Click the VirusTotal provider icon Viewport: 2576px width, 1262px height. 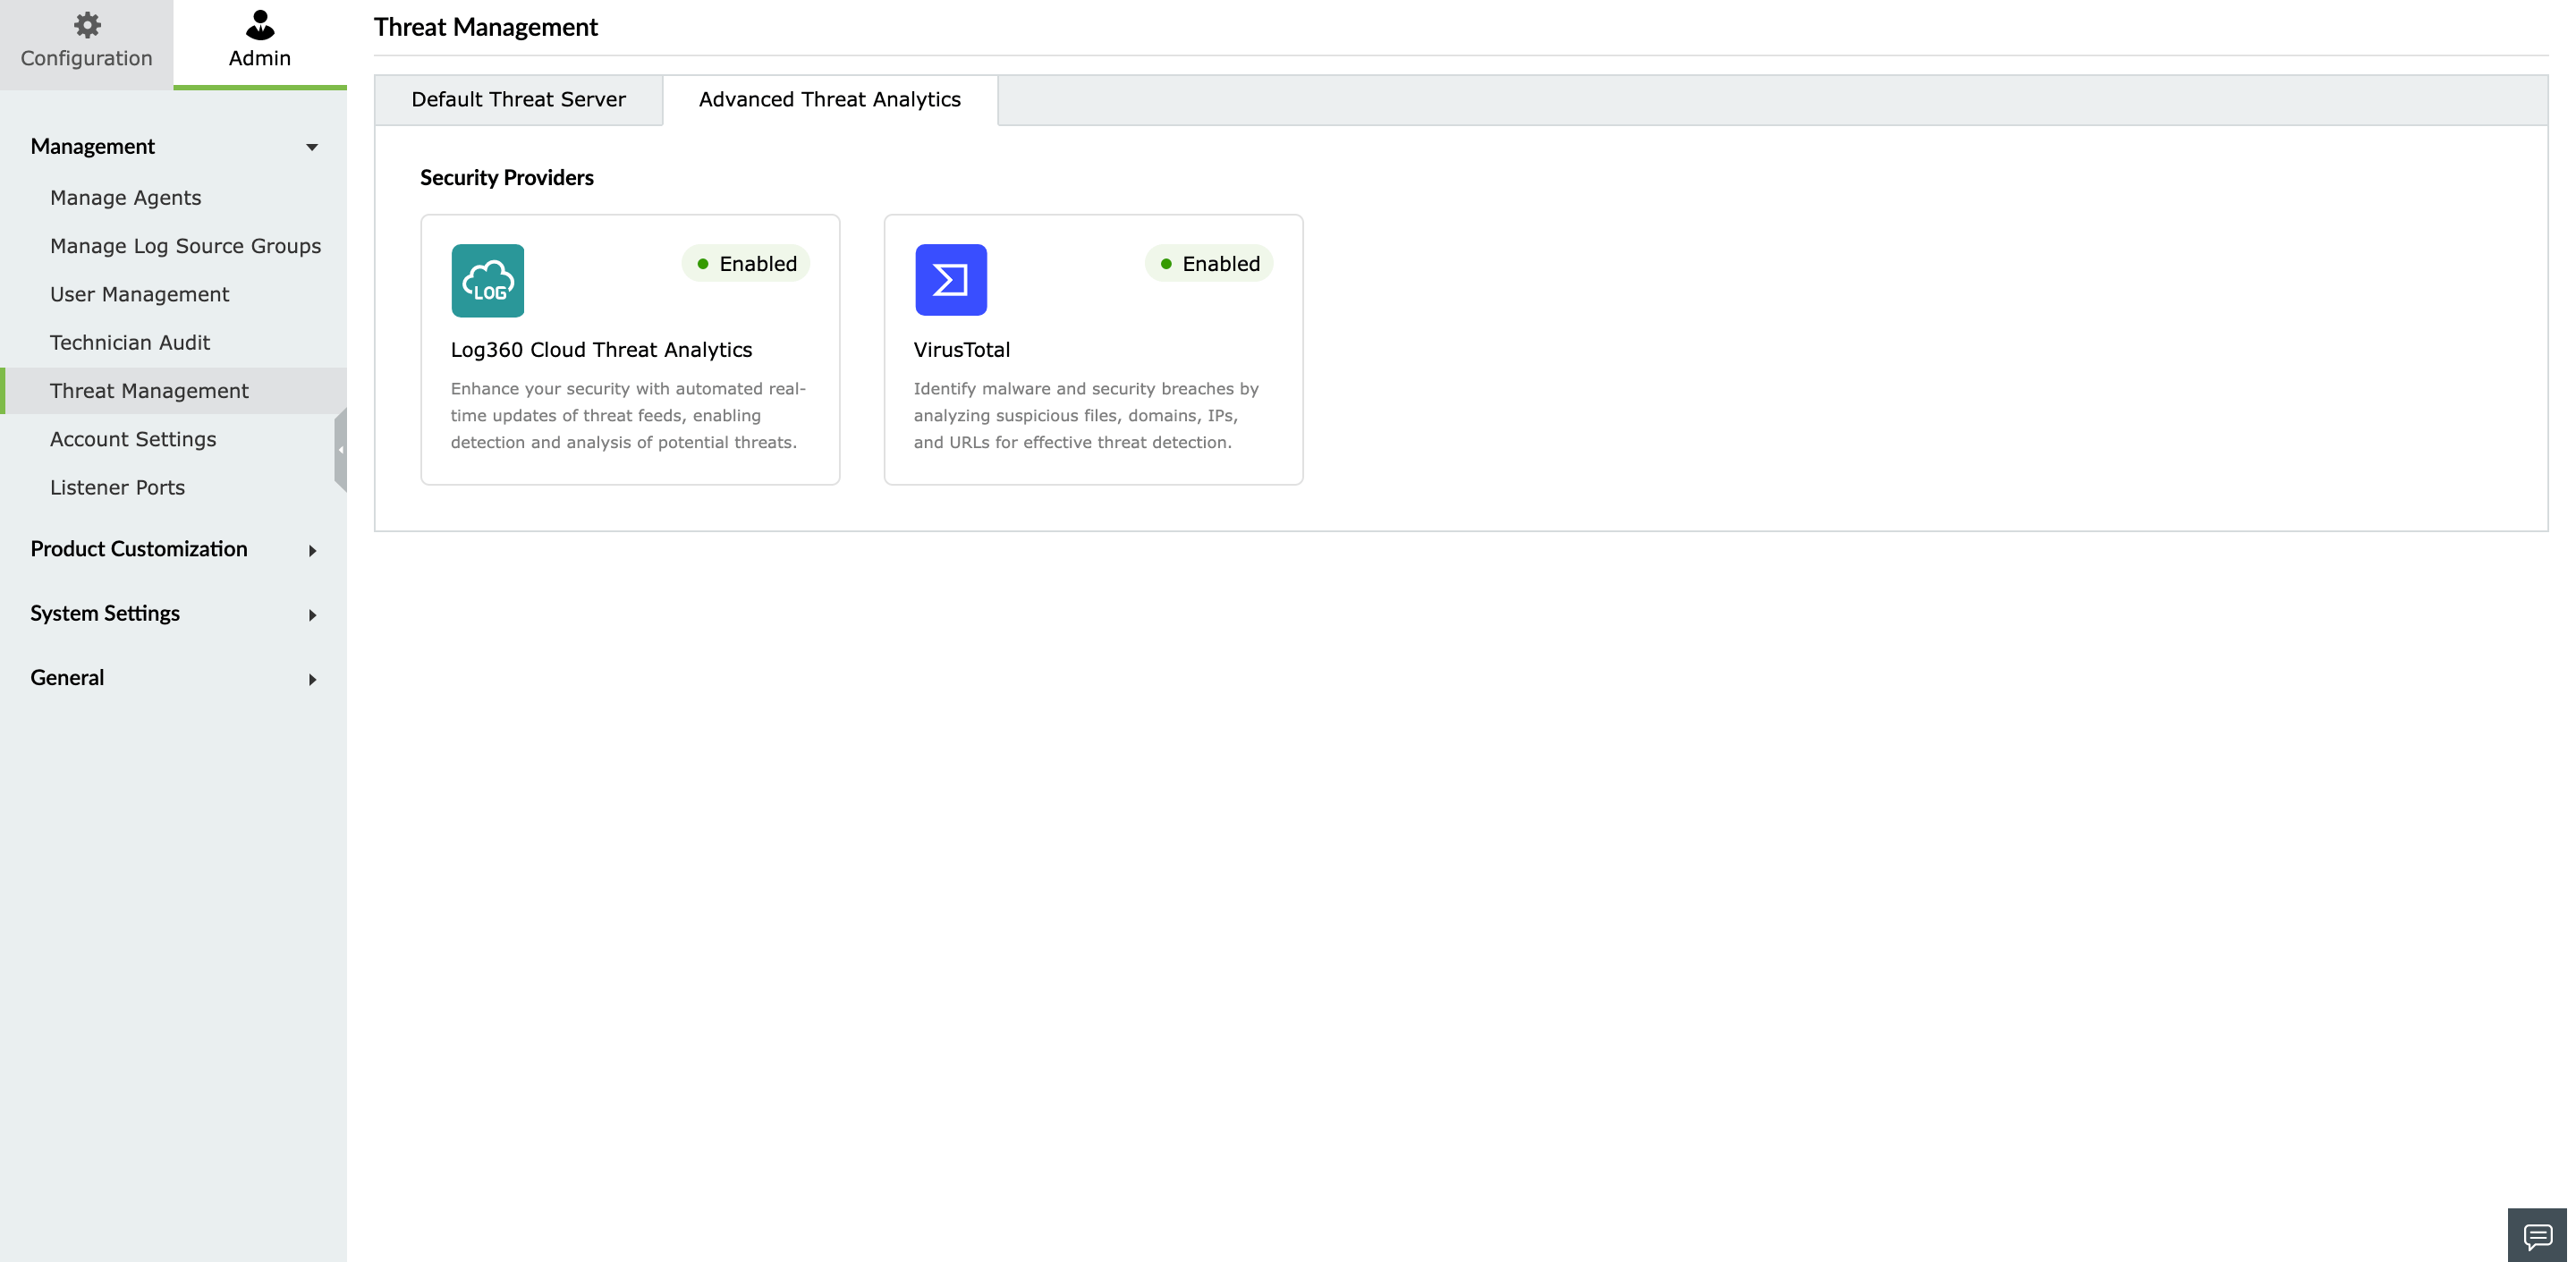pos(951,281)
